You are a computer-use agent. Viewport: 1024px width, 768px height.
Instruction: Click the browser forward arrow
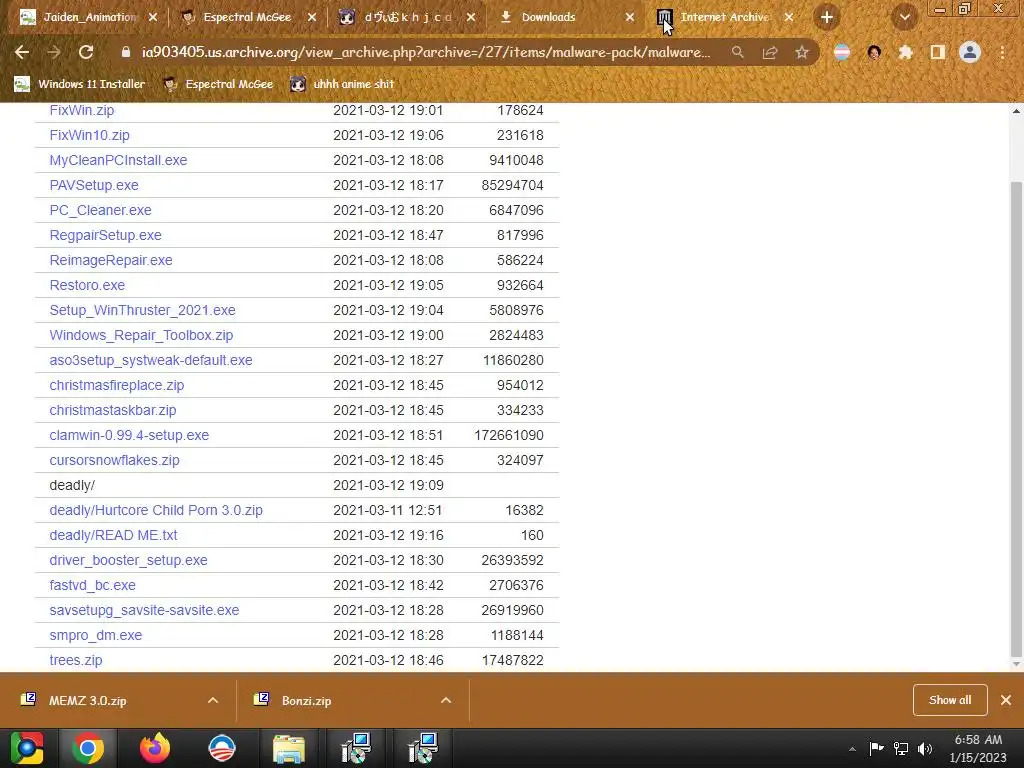coord(54,52)
